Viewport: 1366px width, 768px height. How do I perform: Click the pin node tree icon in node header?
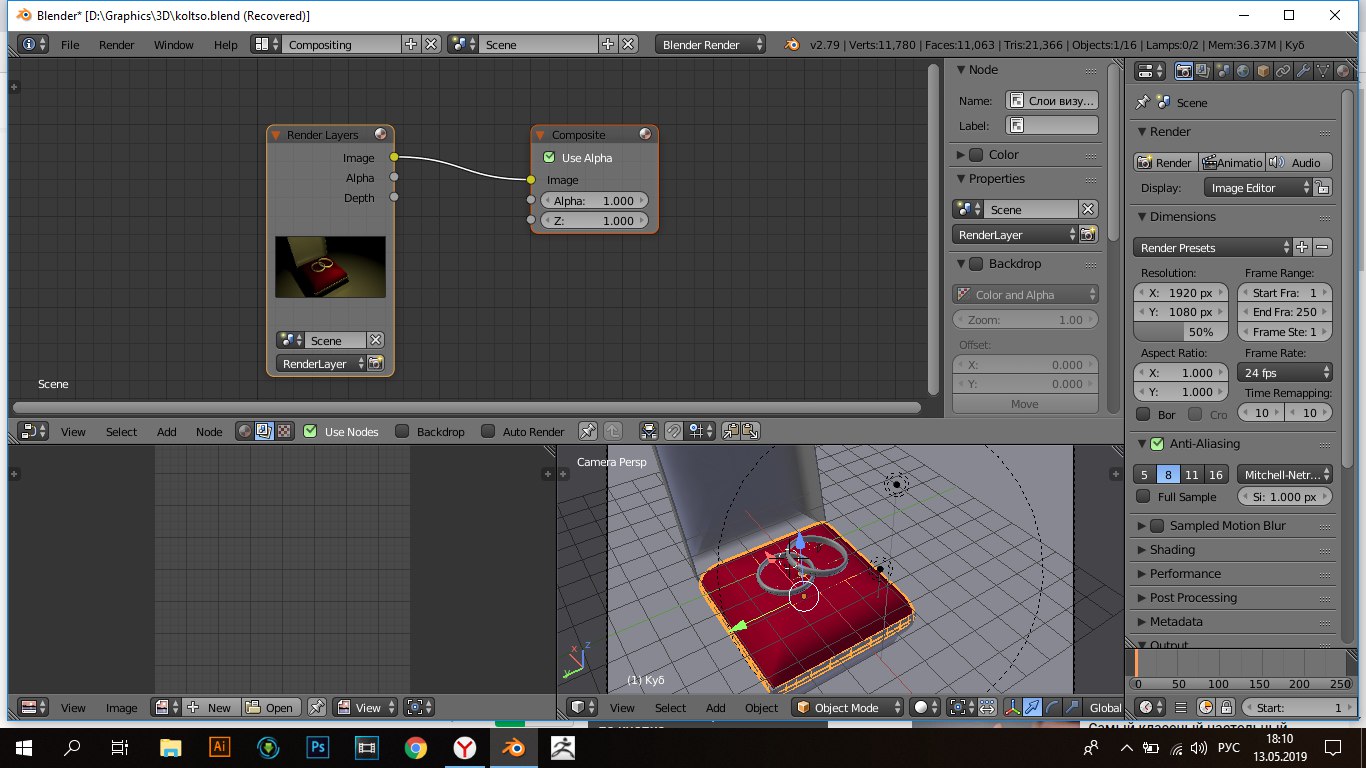coord(588,431)
